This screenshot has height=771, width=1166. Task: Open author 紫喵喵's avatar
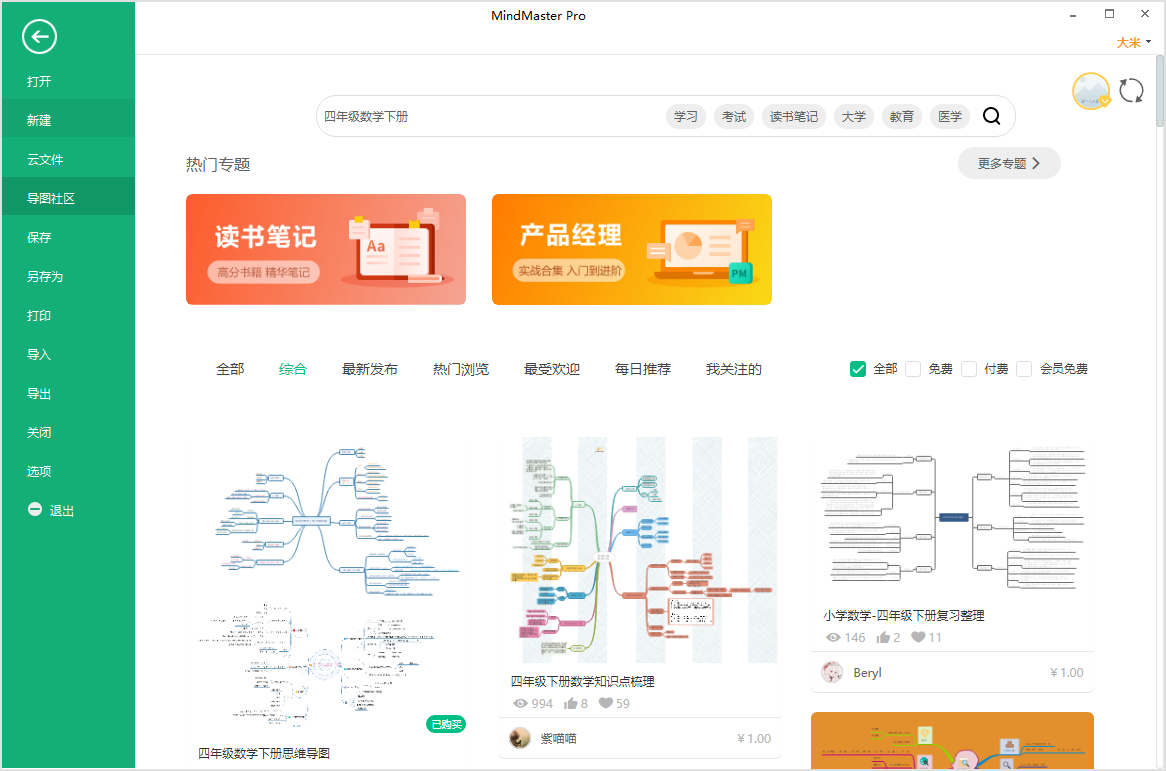520,738
